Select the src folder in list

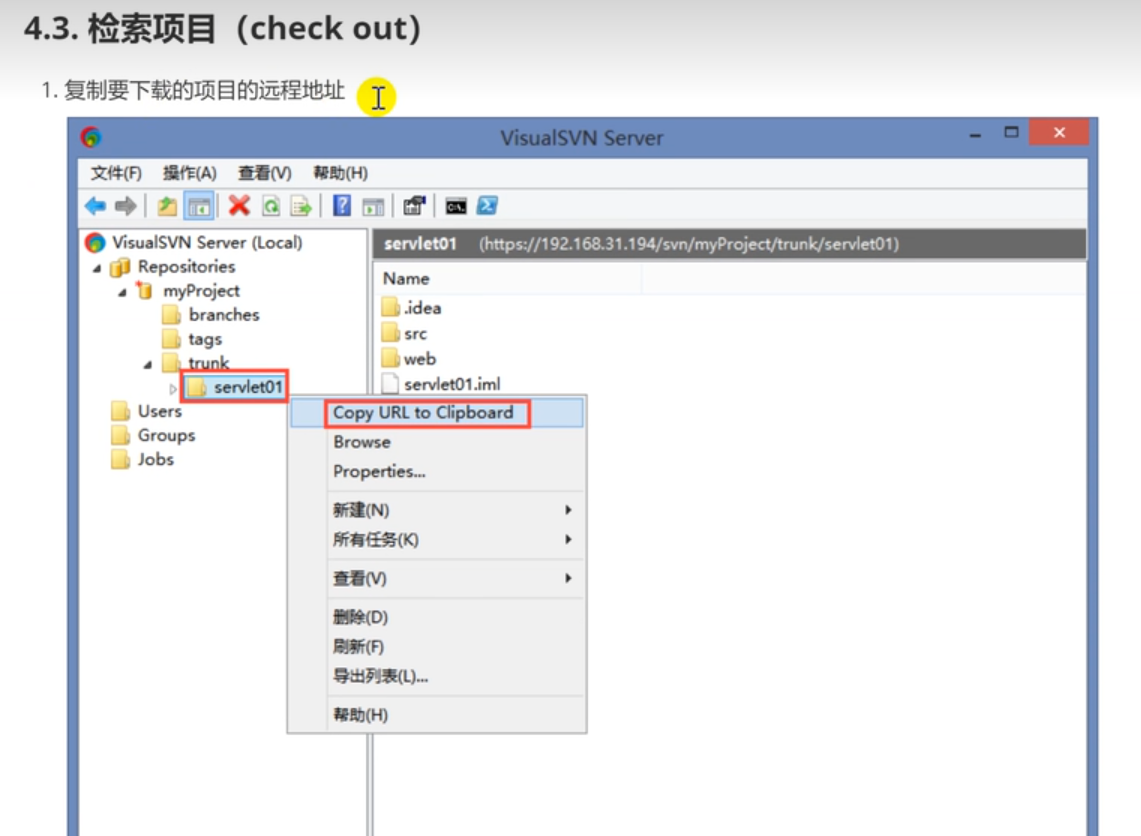(x=404, y=334)
